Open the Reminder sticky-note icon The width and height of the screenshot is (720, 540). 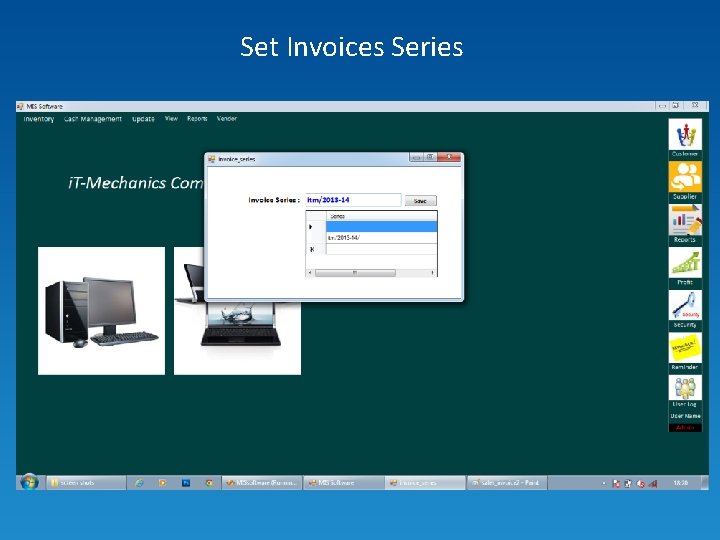(x=685, y=348)
